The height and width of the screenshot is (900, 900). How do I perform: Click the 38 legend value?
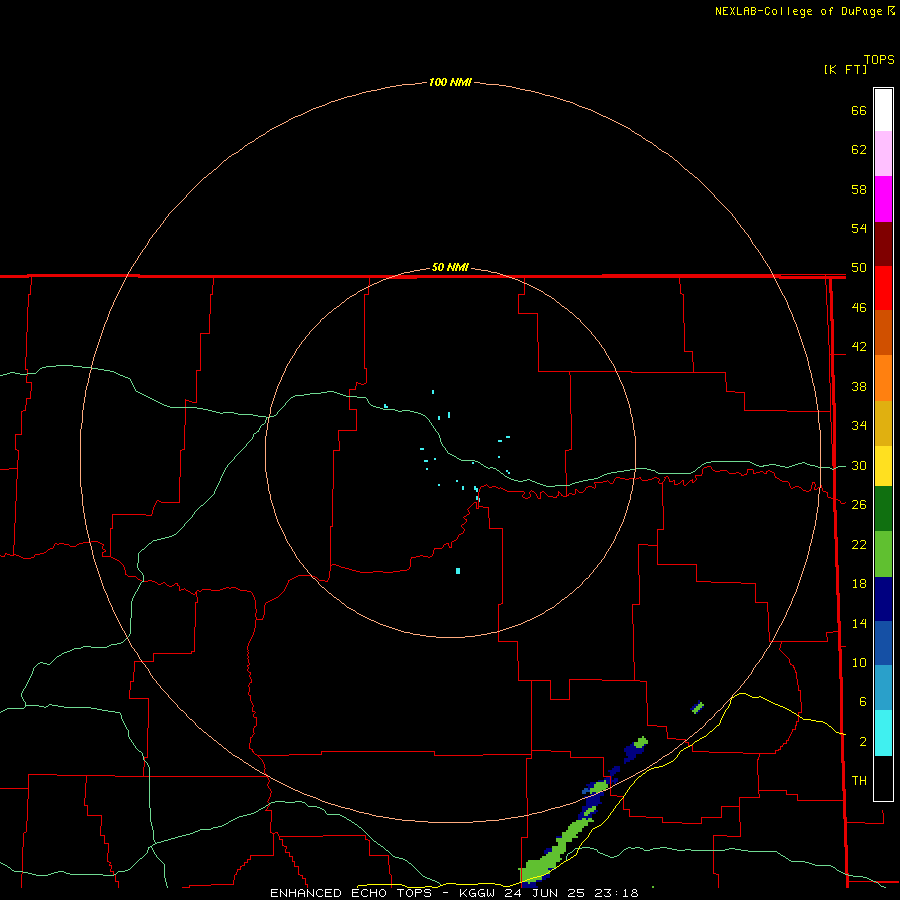pos(859,386)
